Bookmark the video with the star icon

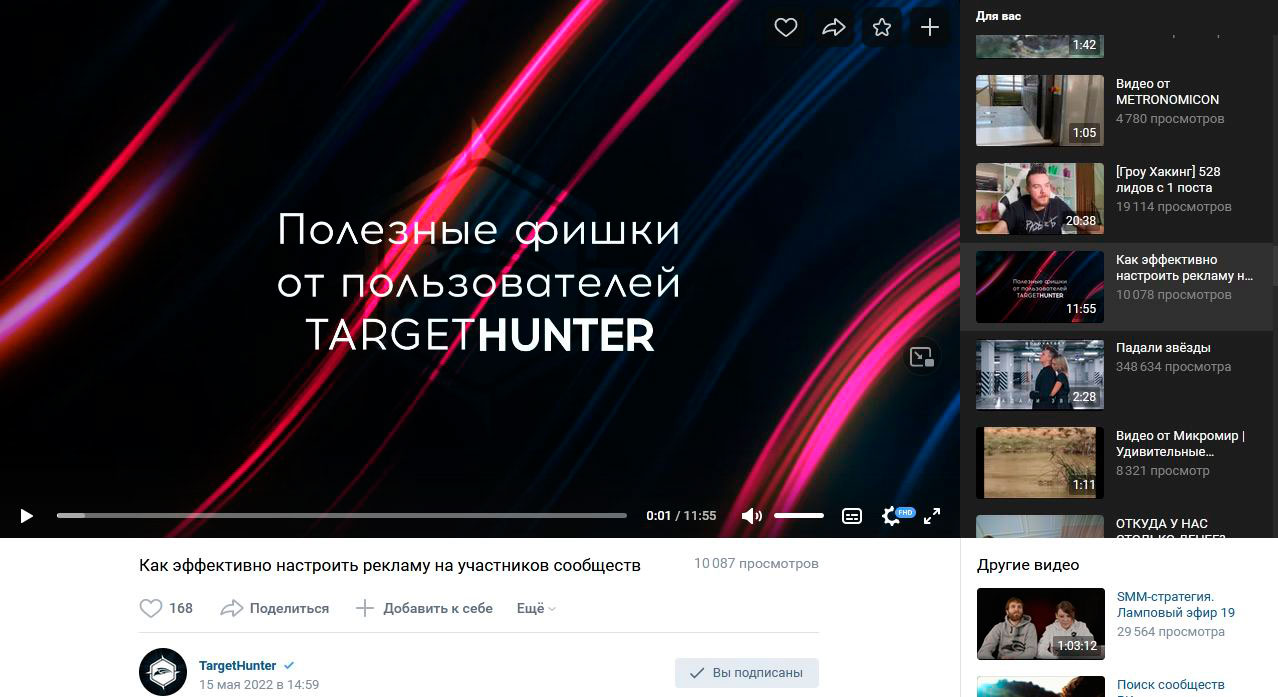(882, 28)
